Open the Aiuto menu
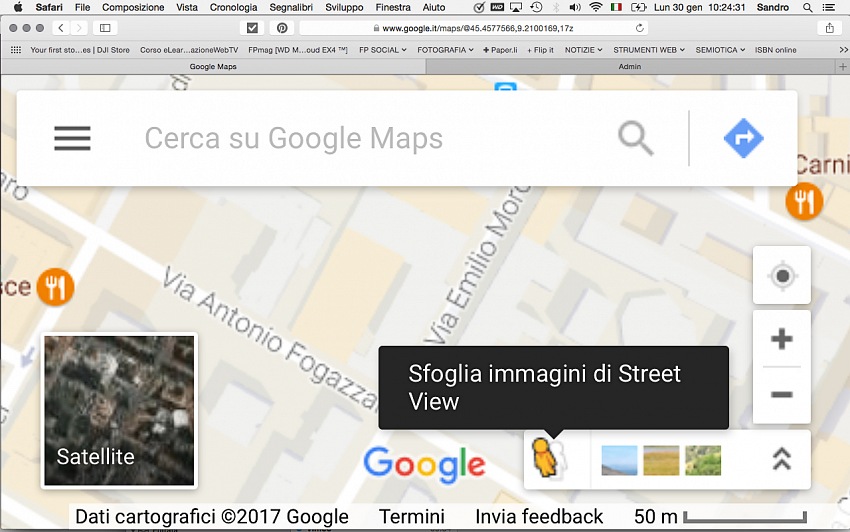This screenshot has height=532, width=850. (x=434, y=8)
